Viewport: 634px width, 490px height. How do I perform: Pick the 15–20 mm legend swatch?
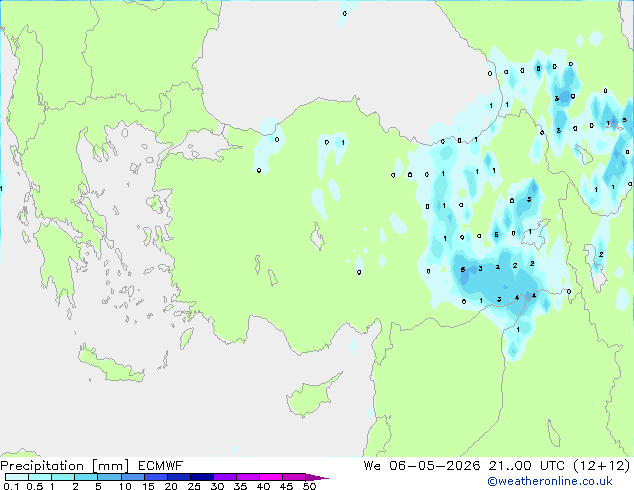coord(155,477)
